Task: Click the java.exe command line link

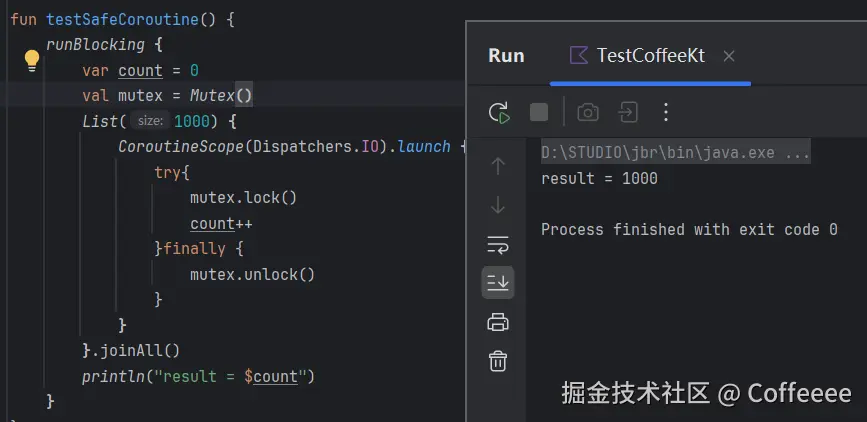Action: tap(675, 153)
